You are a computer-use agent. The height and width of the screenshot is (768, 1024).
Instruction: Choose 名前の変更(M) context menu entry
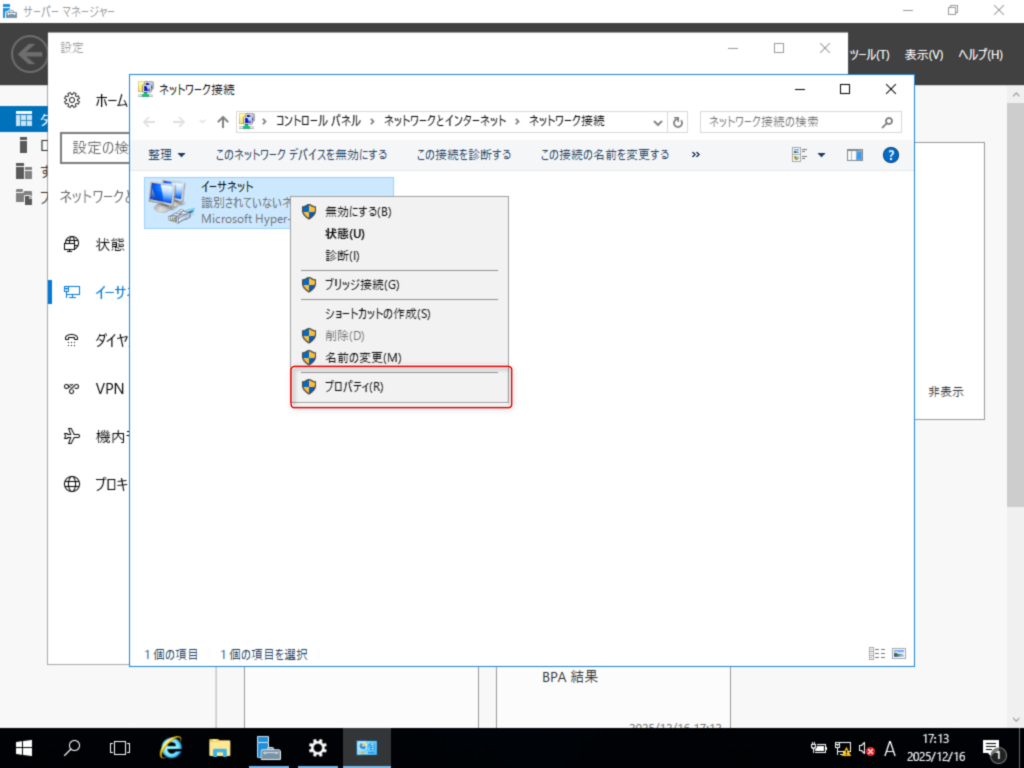point(362,358)
